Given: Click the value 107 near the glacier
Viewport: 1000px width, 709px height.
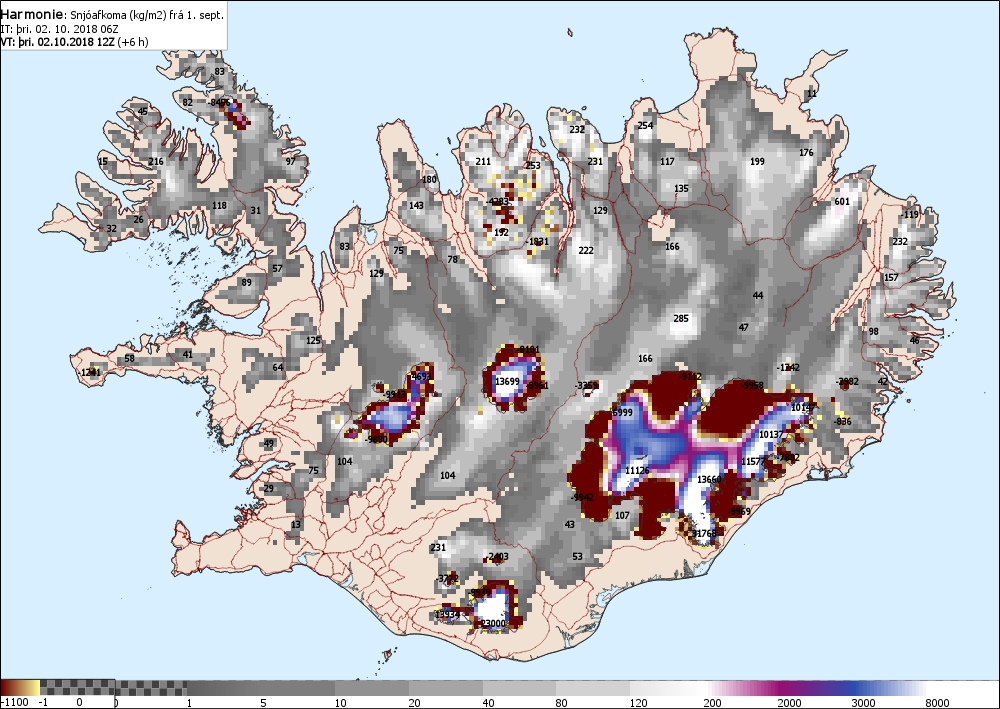Looking at the screenshot, I should point(622,516).
